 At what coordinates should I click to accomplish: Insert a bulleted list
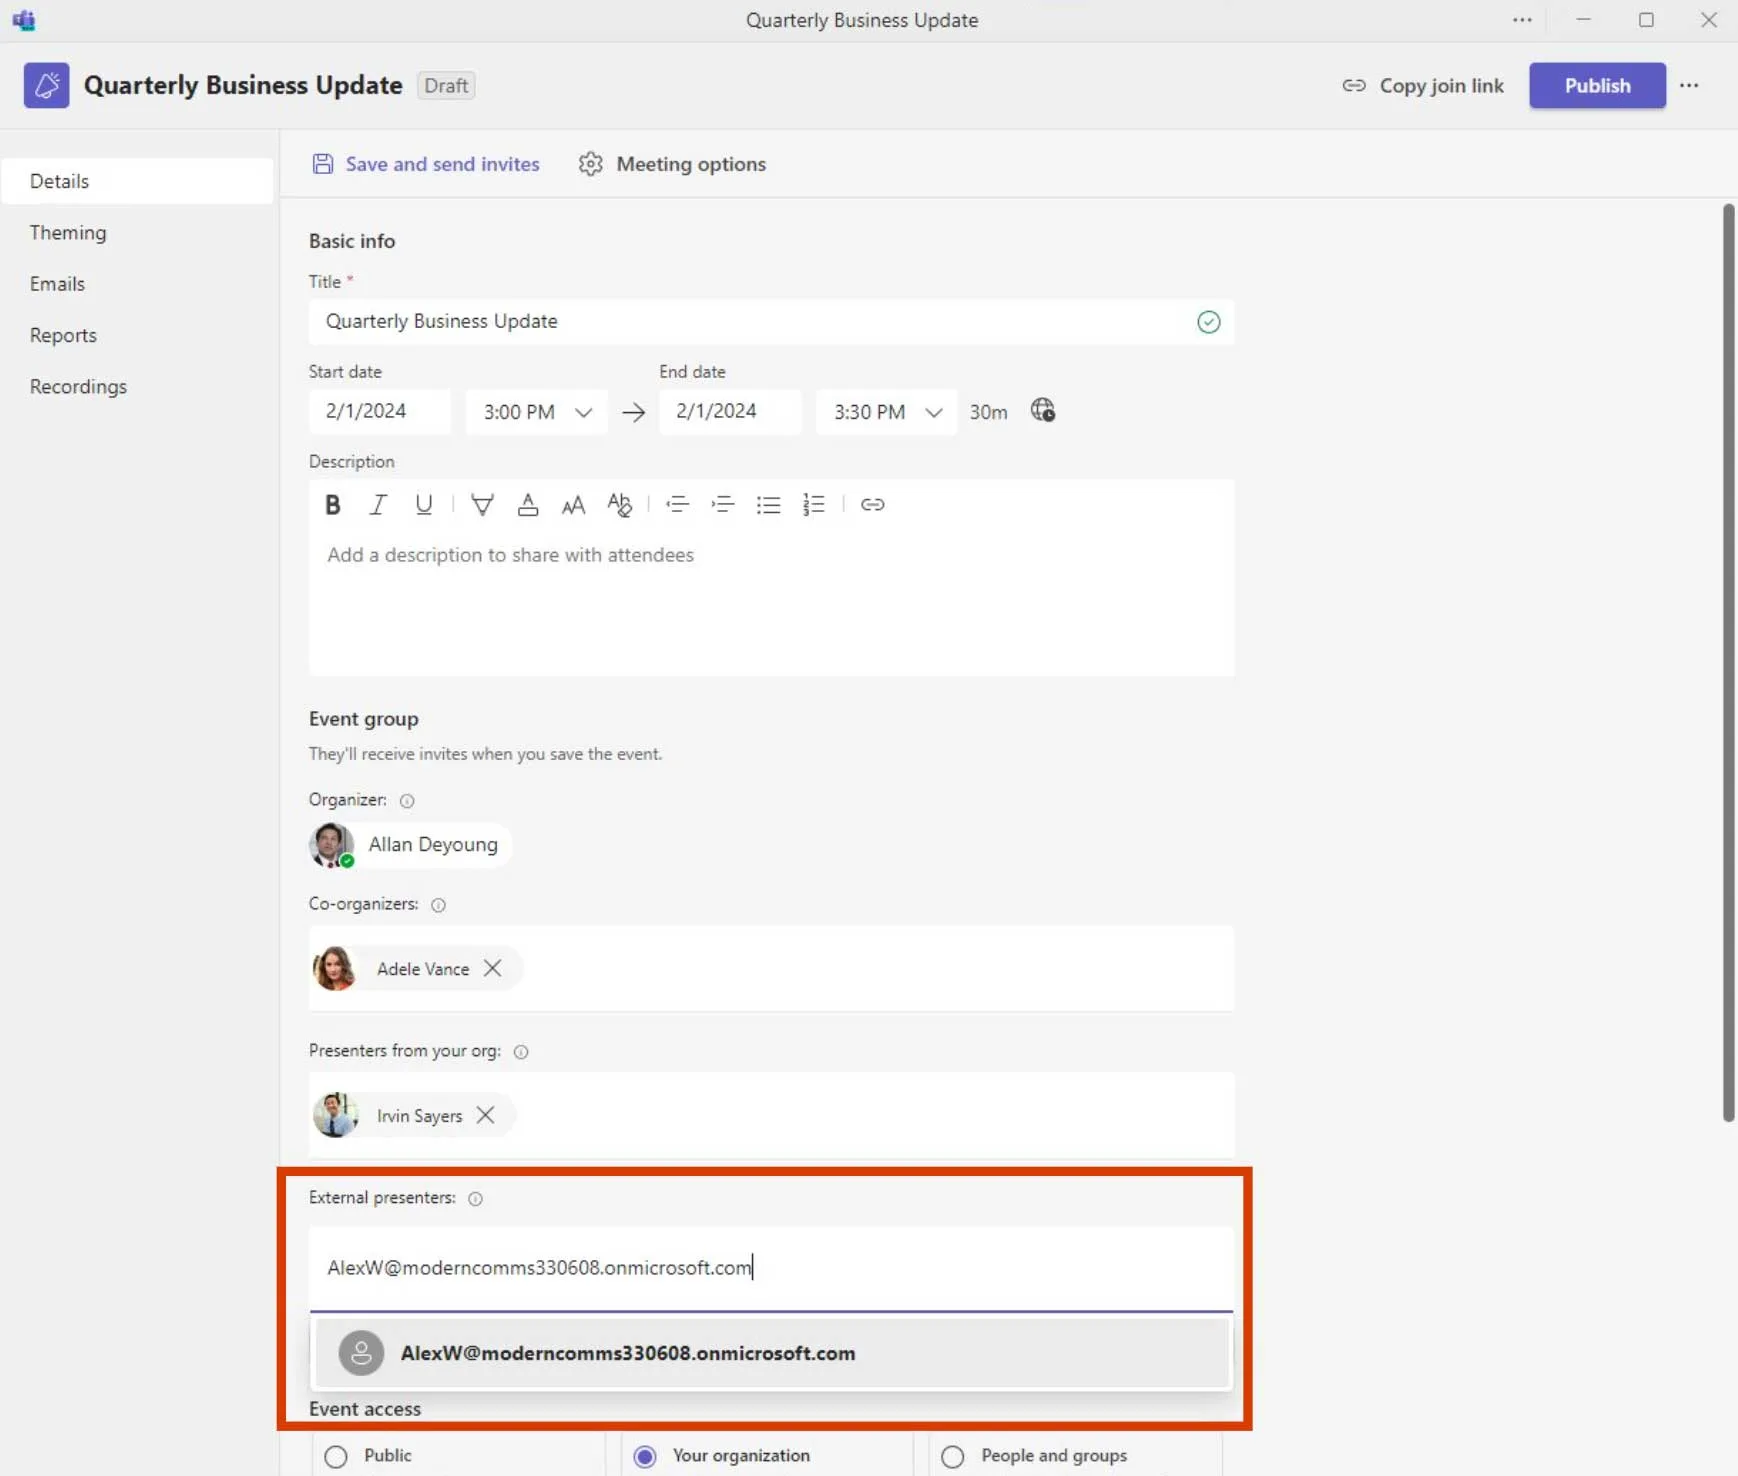click(768, 505)
